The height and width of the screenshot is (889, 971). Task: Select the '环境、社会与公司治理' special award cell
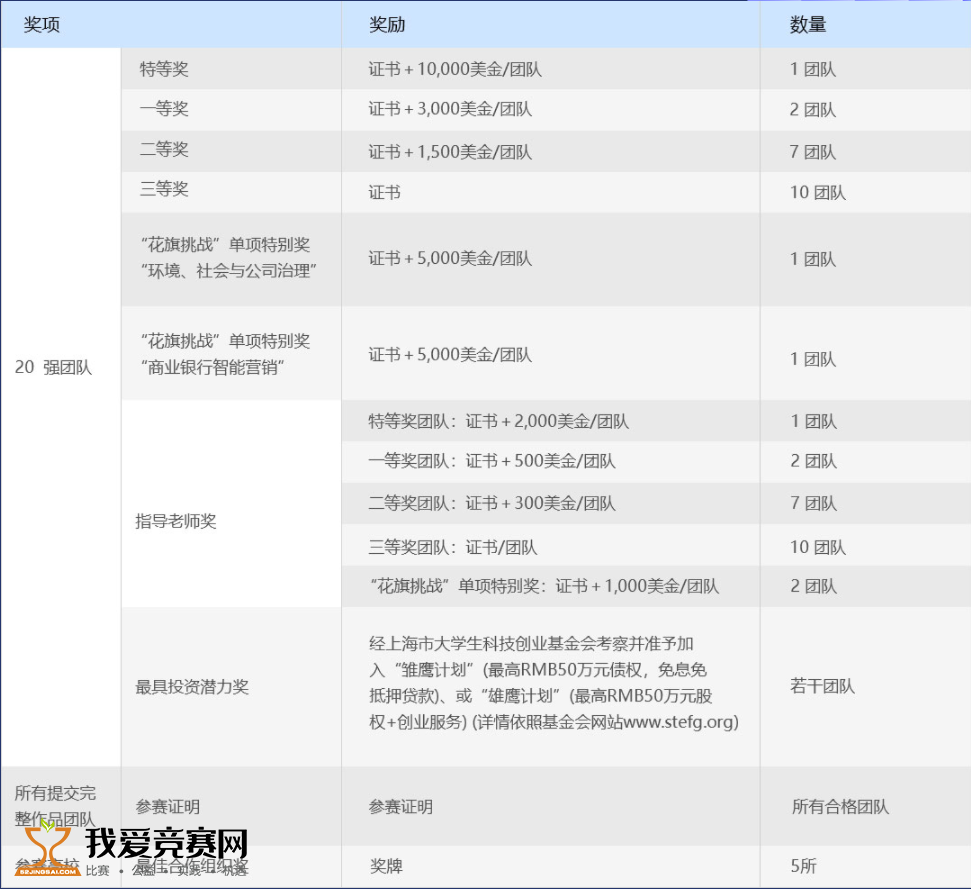229,258
